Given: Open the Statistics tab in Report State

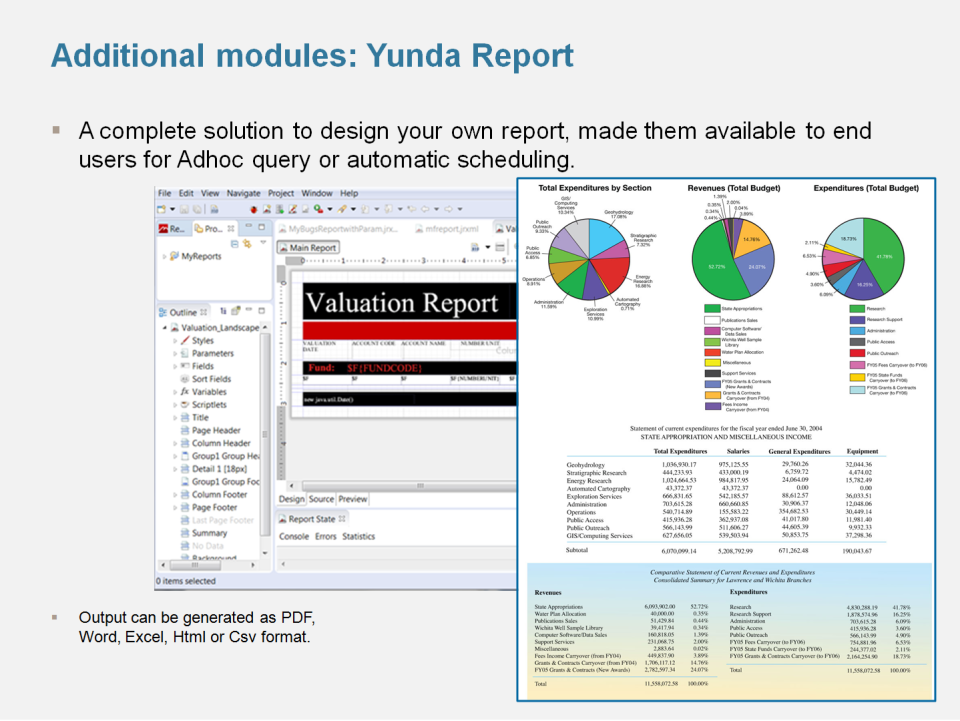Looking at the screenshot, I should (x=358, y=537).
